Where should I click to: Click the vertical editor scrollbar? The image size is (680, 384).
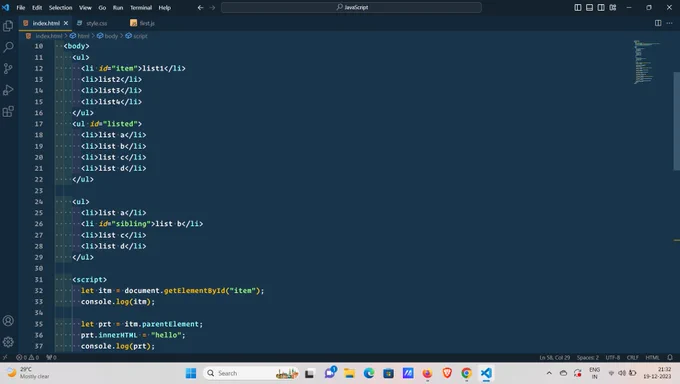[677, 121]
